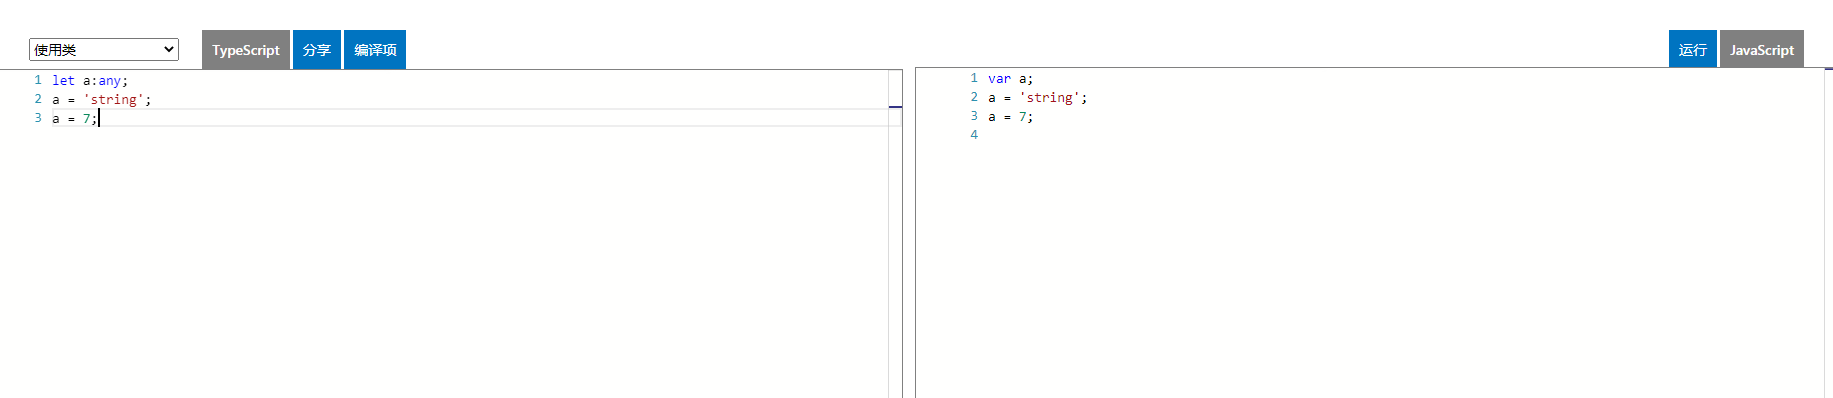
Task: Click TypeScript line a = 7;
Action: point(75,118)
